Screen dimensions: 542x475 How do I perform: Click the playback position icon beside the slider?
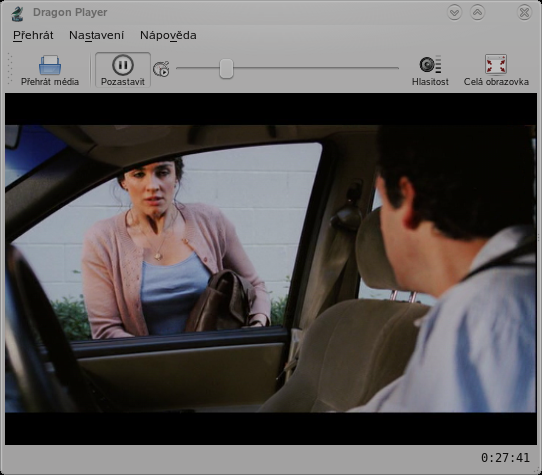click(x=161, y=69)
